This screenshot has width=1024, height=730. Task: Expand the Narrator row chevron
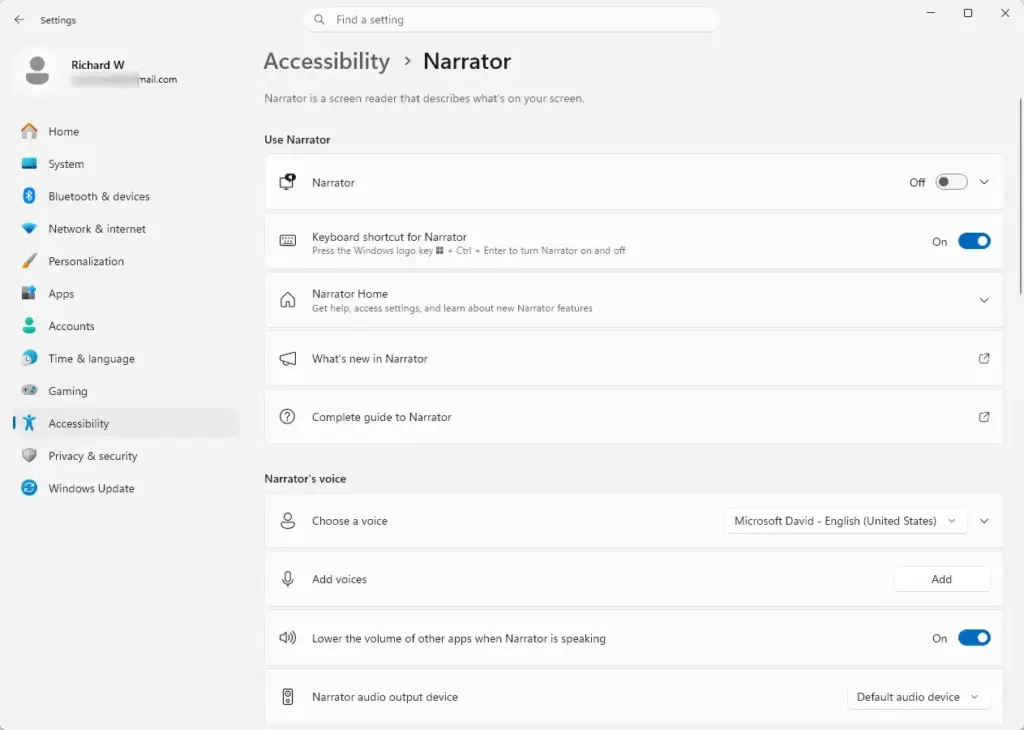point(984,182)
